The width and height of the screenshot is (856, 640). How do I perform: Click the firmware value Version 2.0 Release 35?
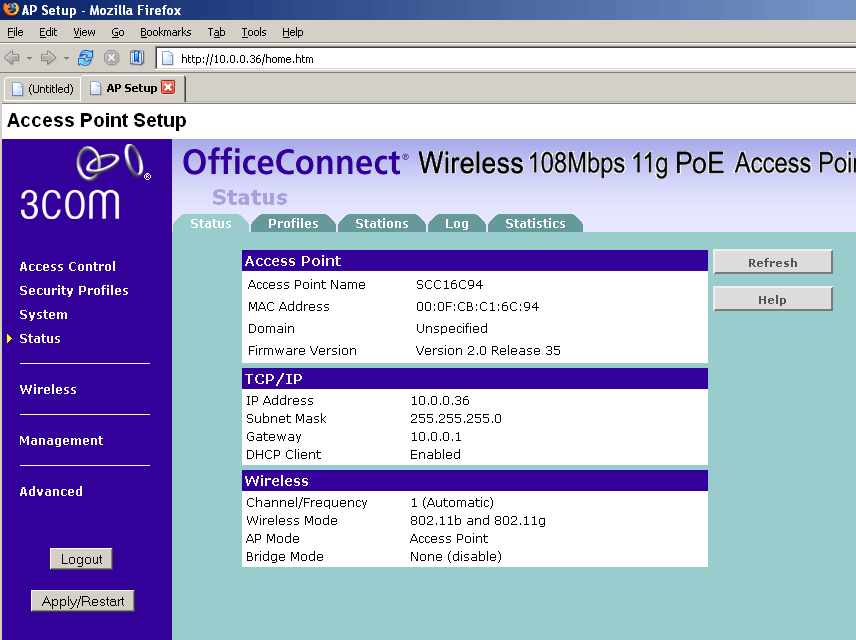tap(488, 351)
